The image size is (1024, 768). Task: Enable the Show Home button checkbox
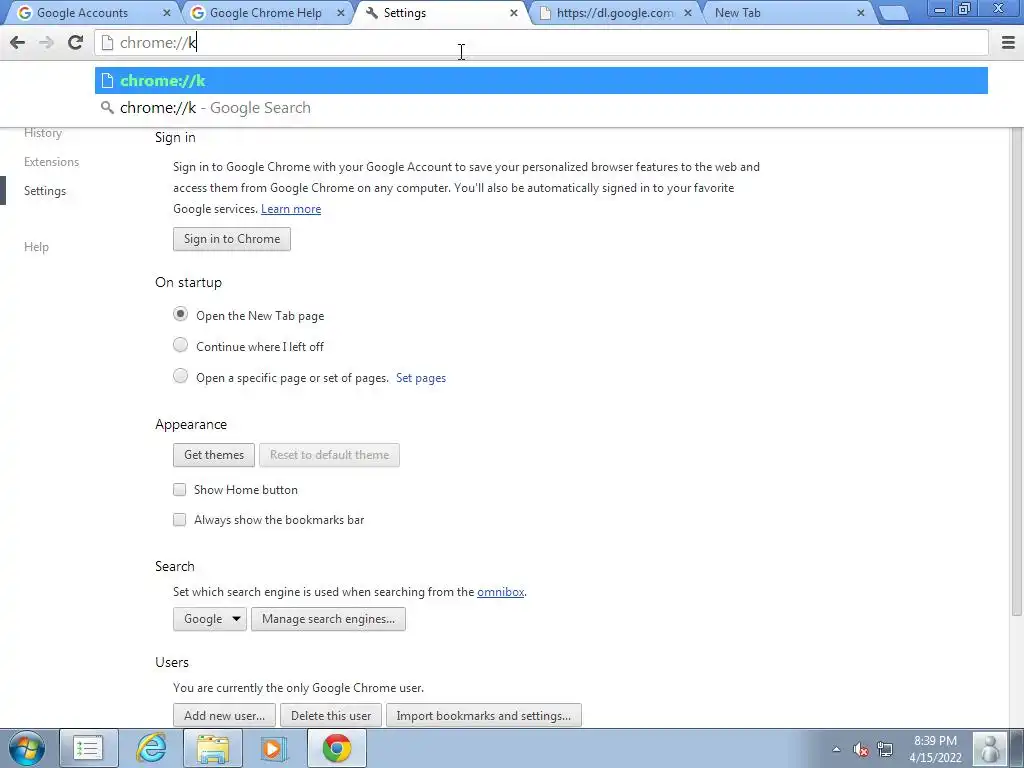[x=180, y=490]
